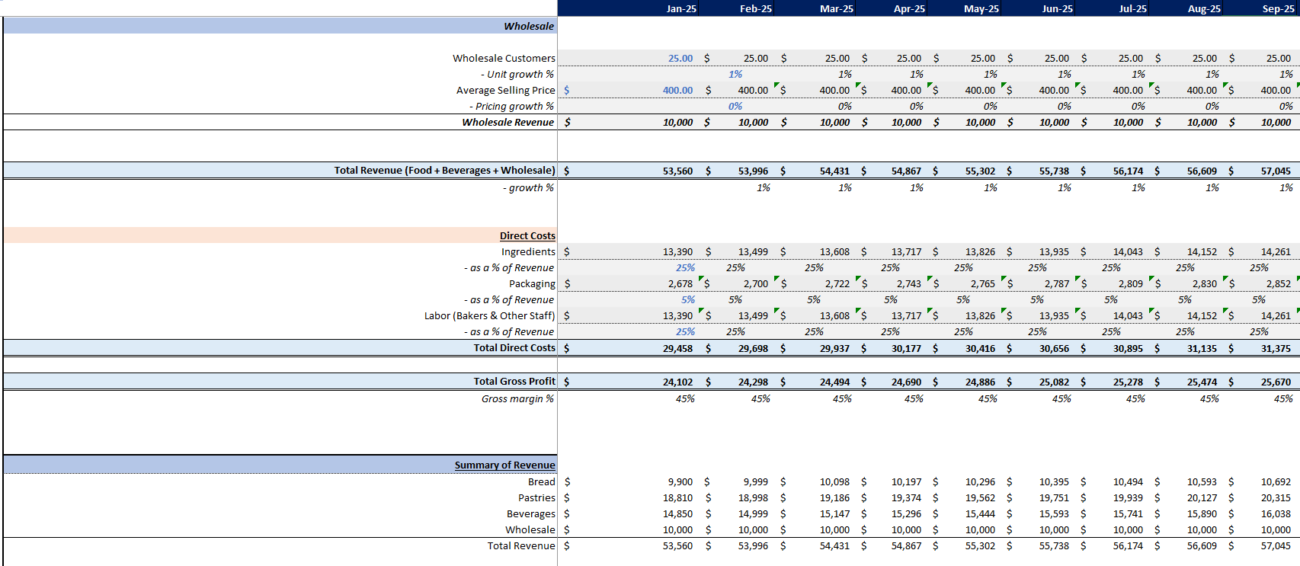Click blue 5% Packaging percent of revenue

pos(688,300)
